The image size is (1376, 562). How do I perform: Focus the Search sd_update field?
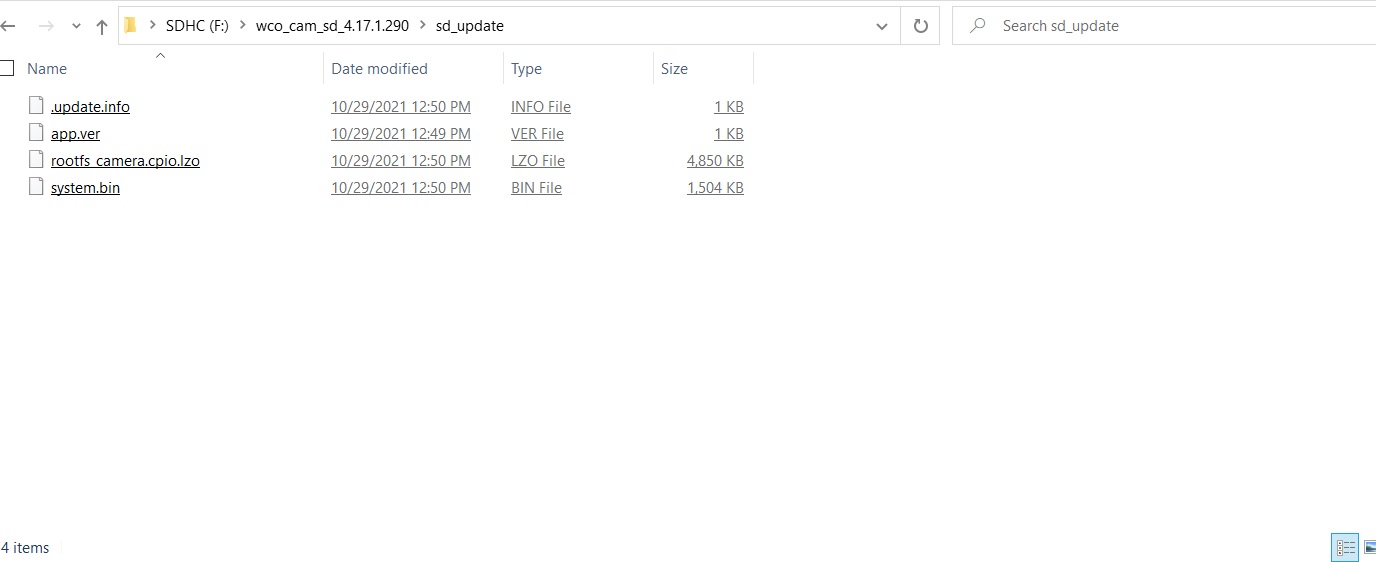click(x=1165, y=26)
